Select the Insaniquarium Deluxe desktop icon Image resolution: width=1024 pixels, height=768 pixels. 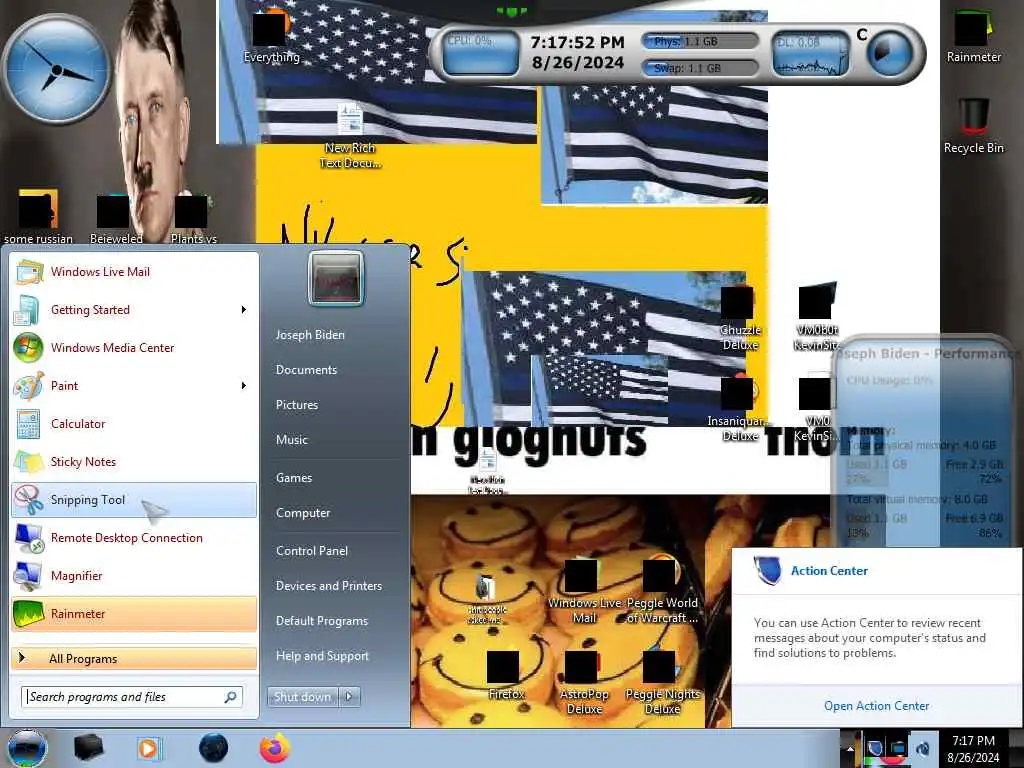point(739,409)
